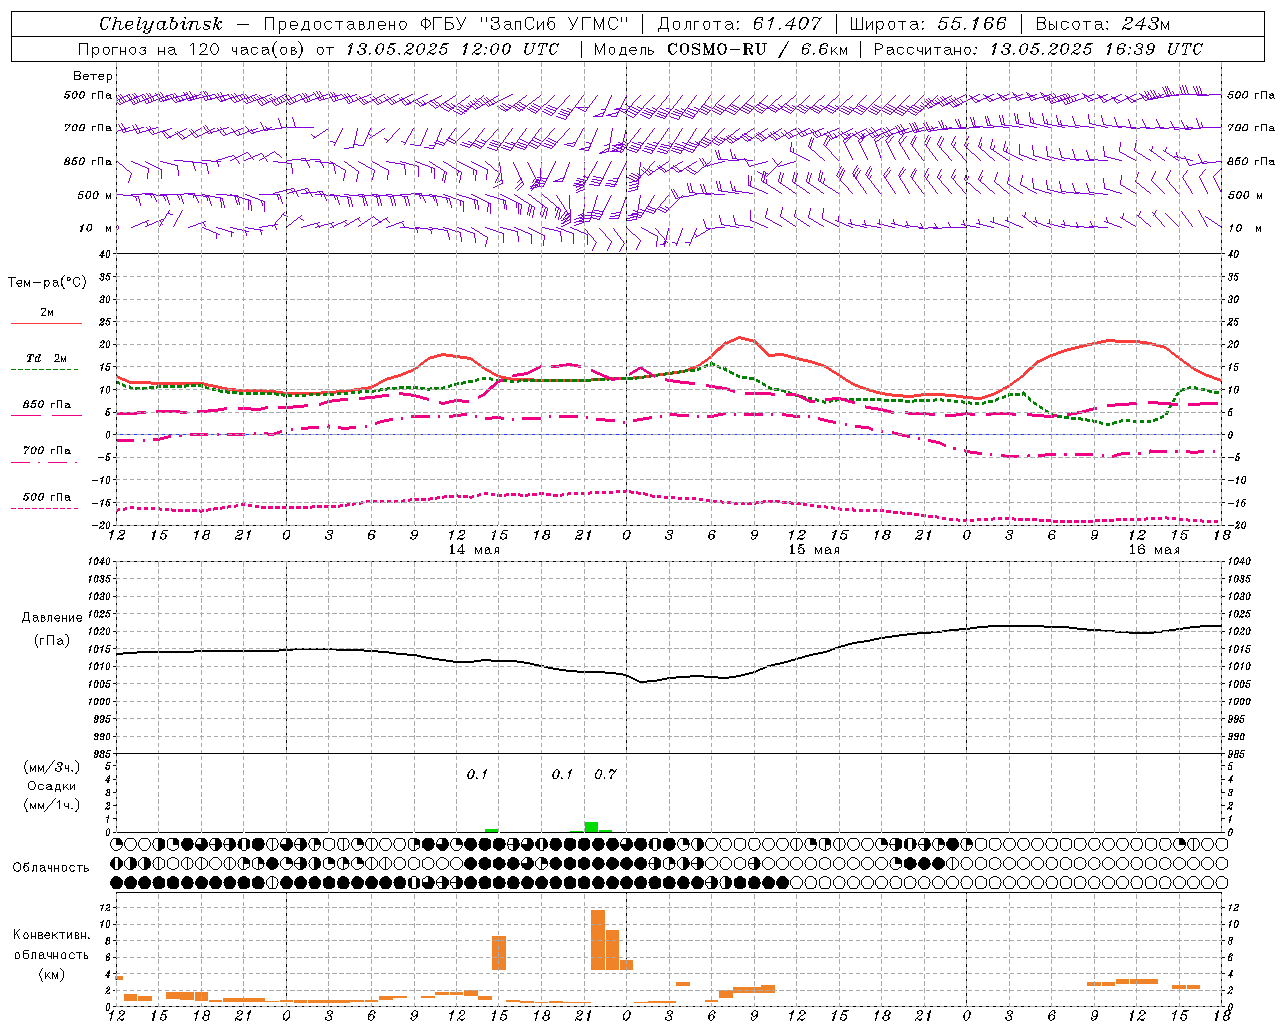Image resolution: width=1280 pixels, height=1024 pixels.
Task: Click the forecast start time 13.05.2025 12:00 UTC
Action: (452, 49)
